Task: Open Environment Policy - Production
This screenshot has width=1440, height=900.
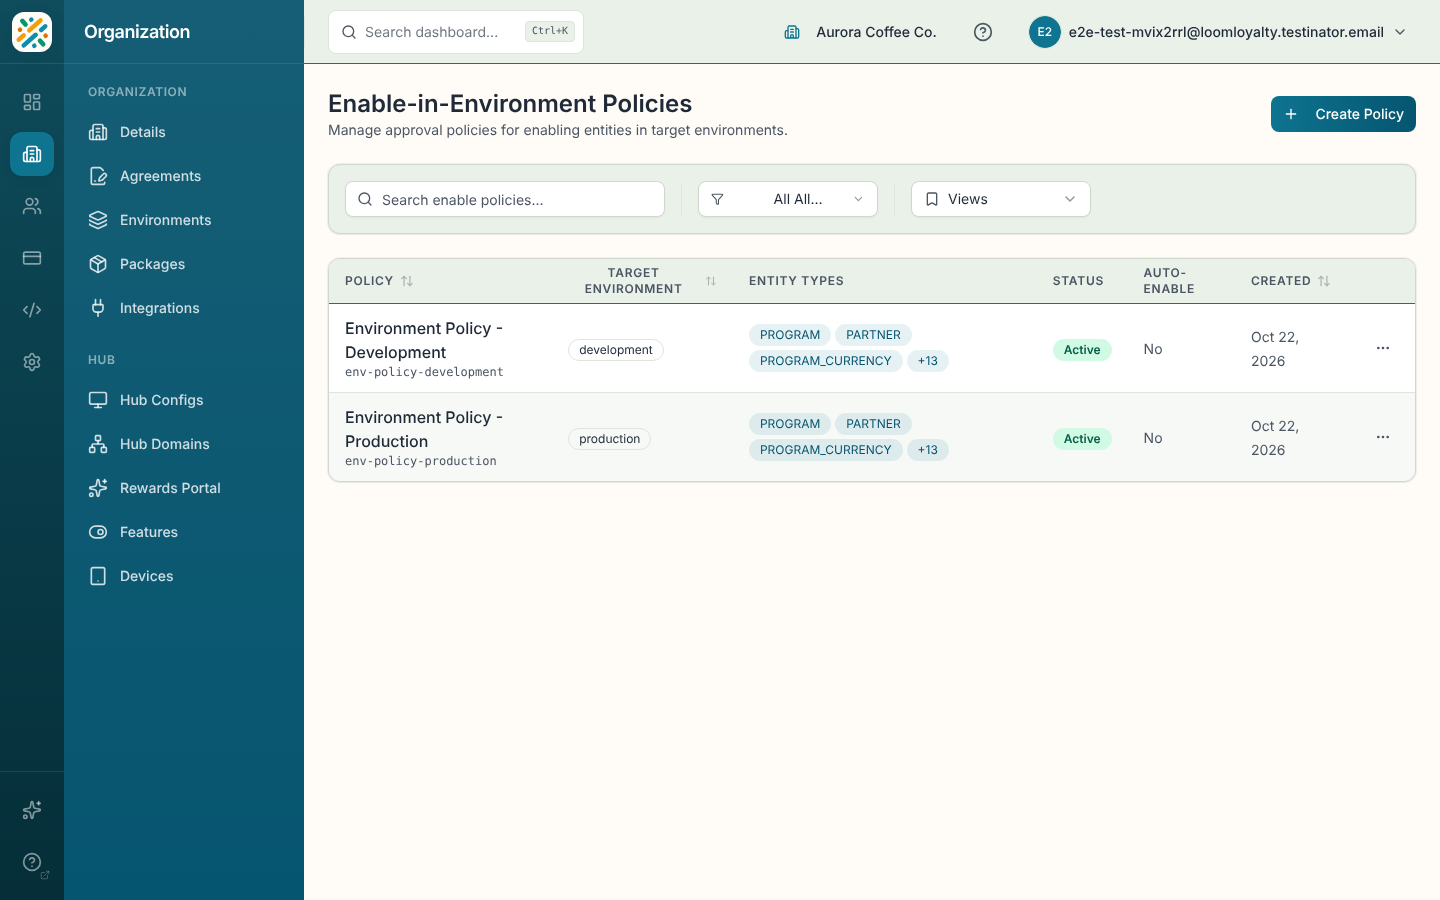Action: pos(424,429)
